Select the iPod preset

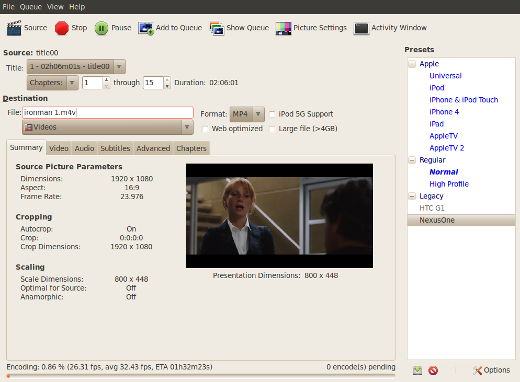click(x=437, y=88)
